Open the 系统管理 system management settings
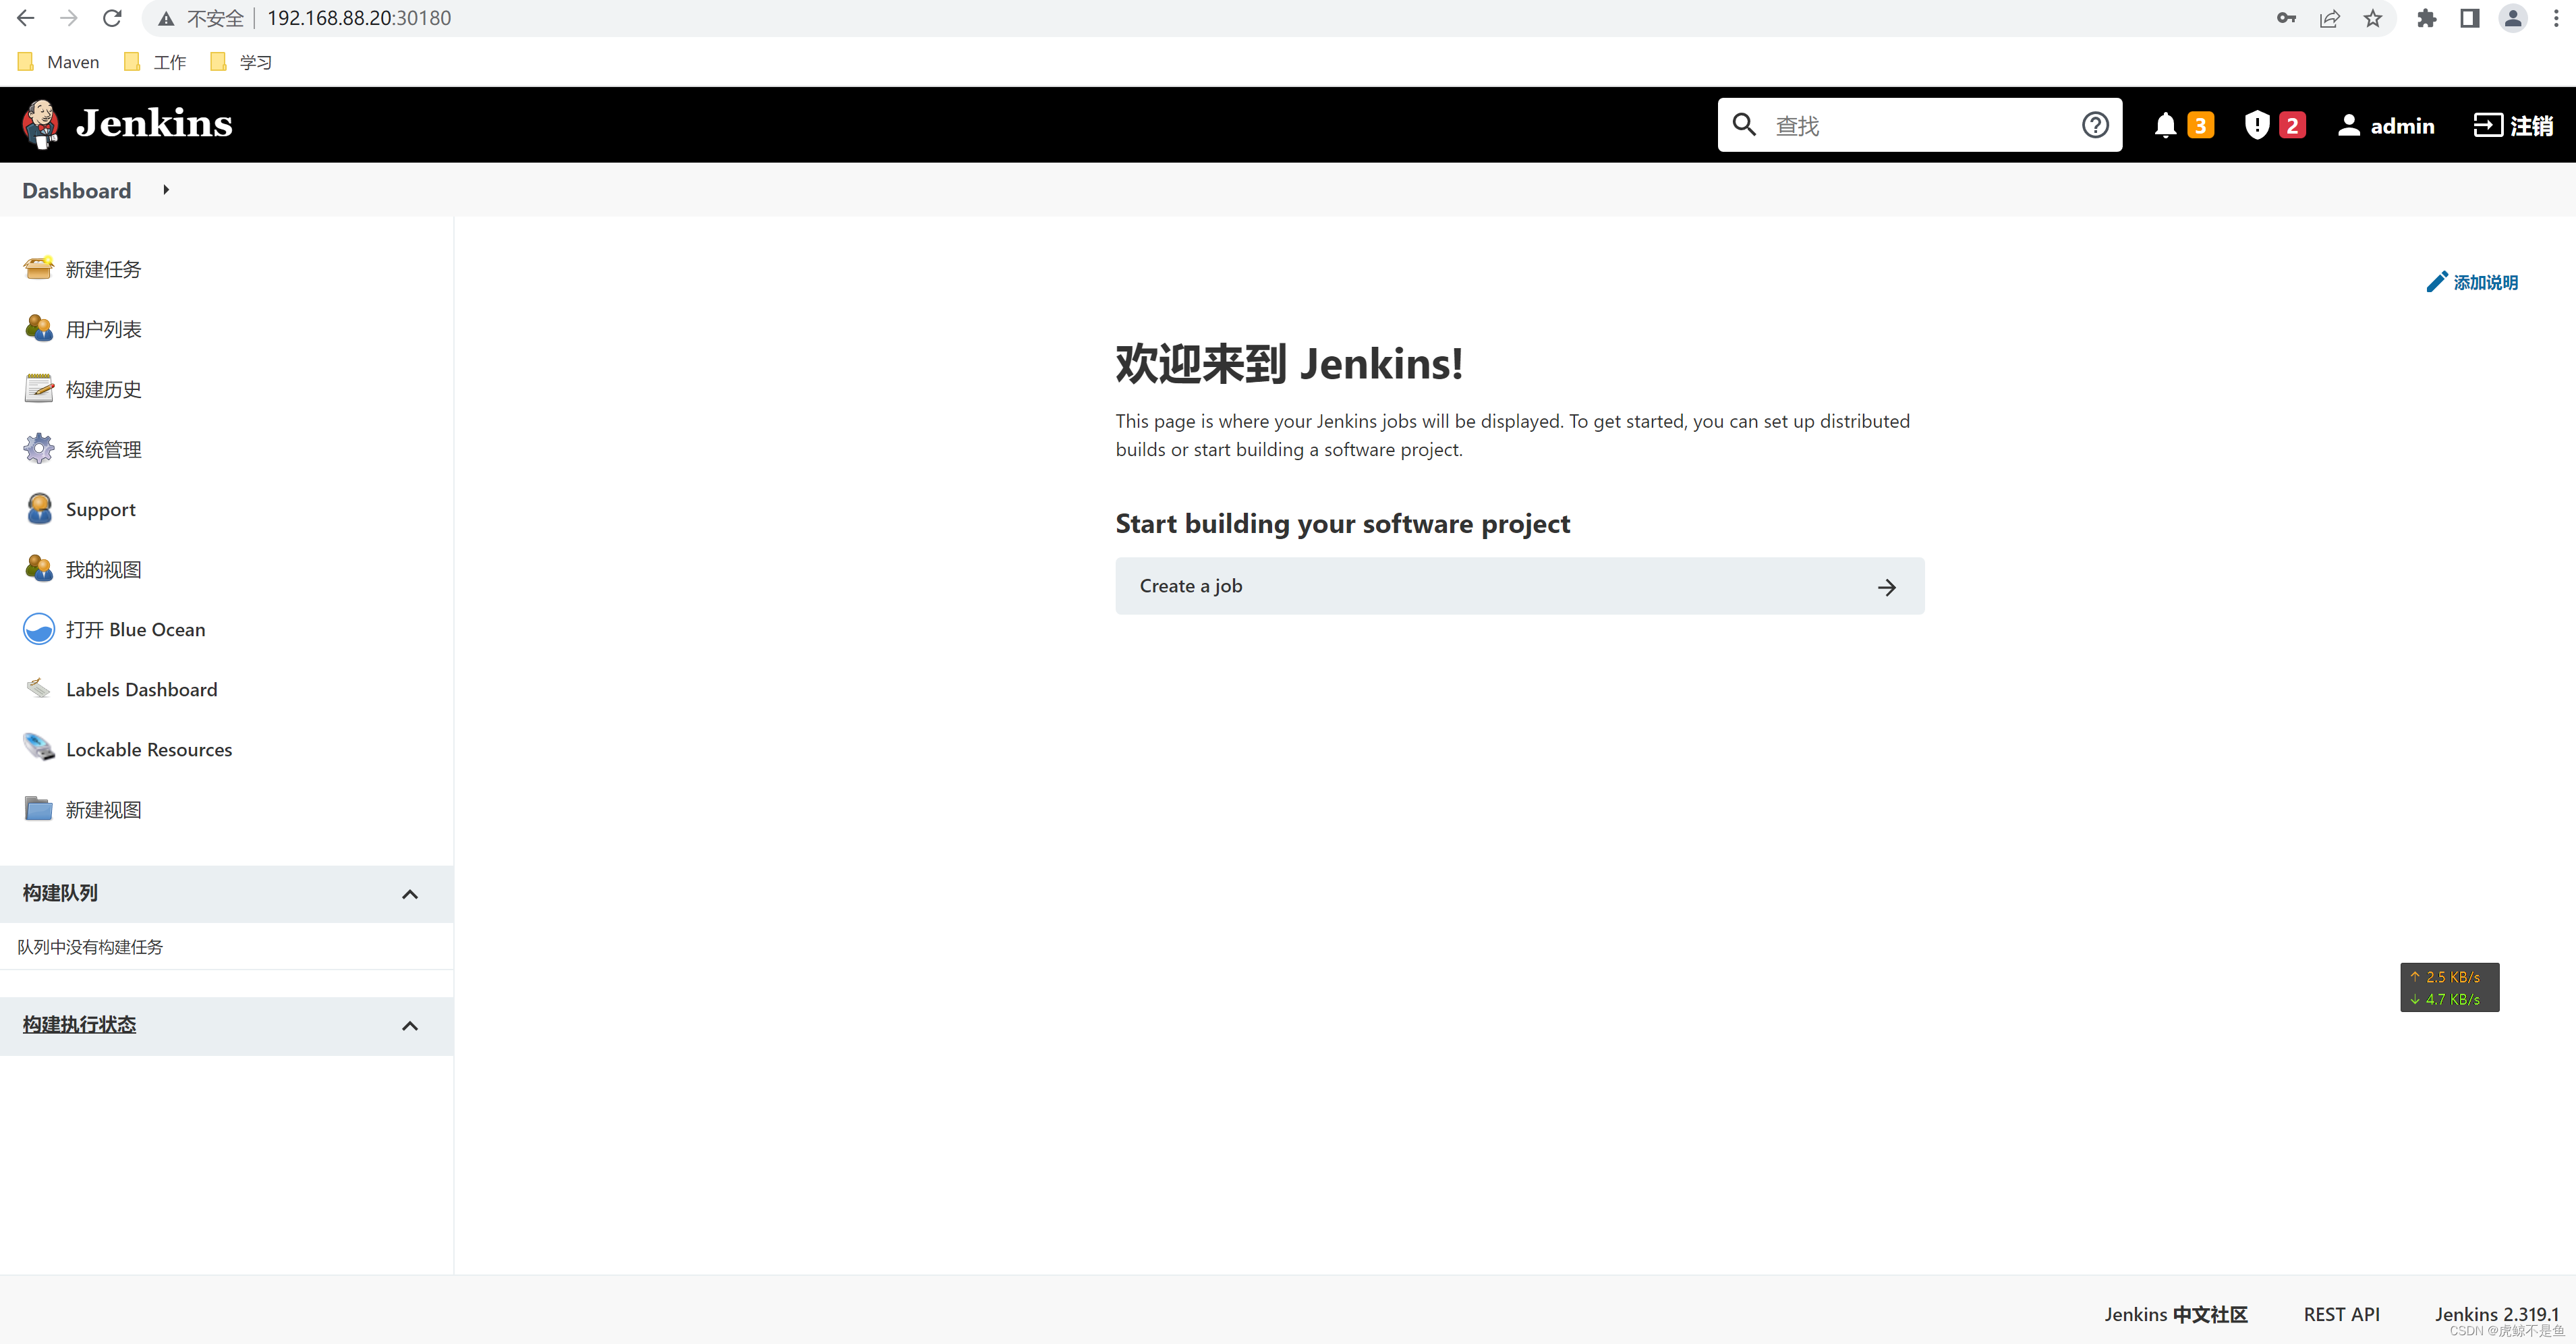Image resolution: width=2576 pixels, height=1344 pixels. pyautogui.click(x=104, y=448)
